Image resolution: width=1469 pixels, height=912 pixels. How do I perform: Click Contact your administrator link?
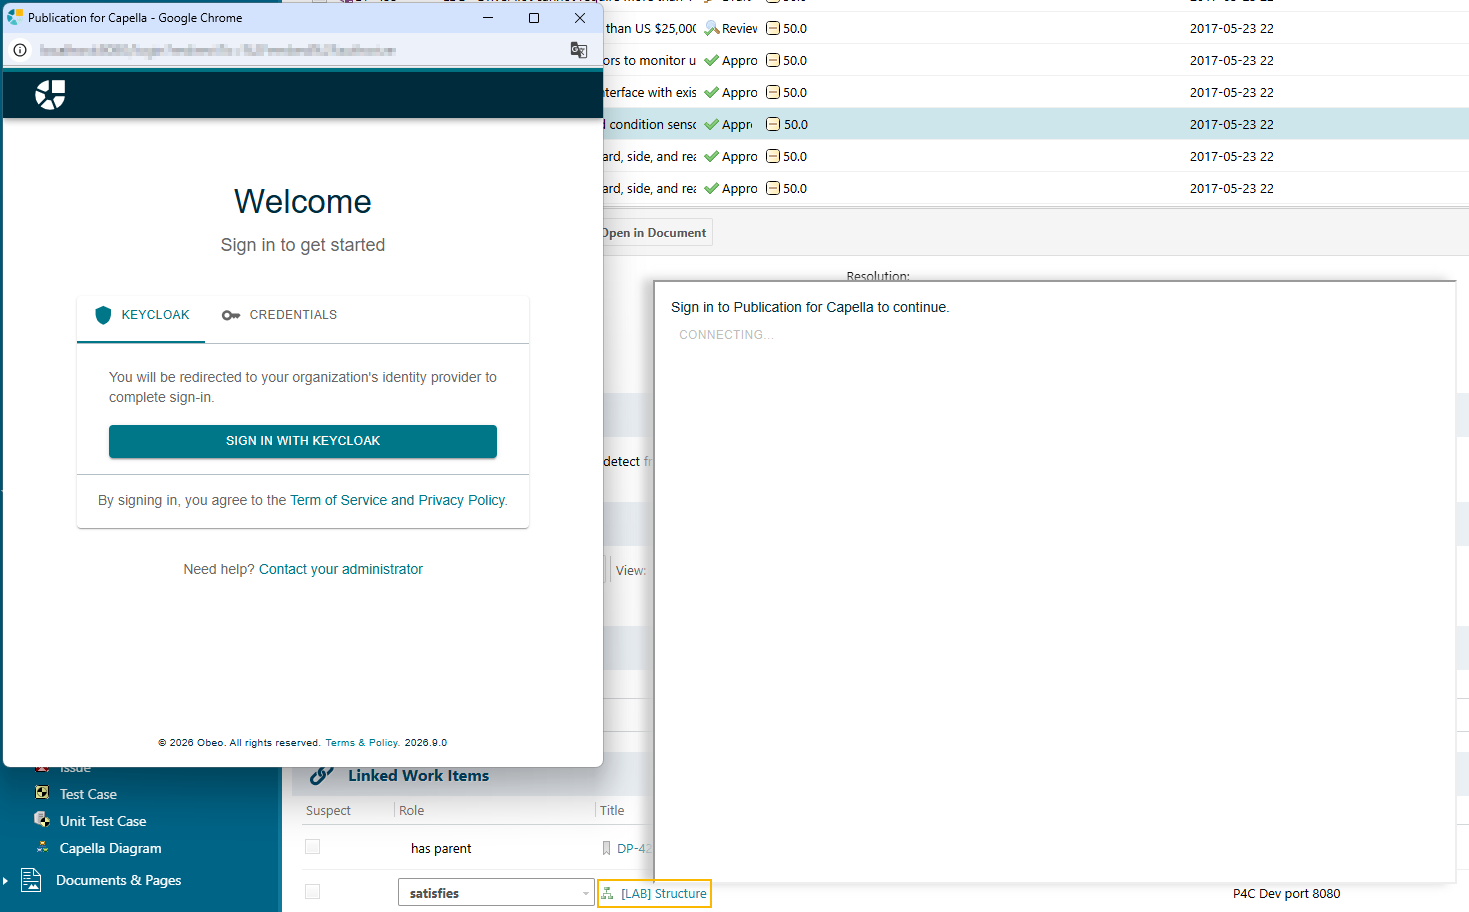tap(341, 569)
